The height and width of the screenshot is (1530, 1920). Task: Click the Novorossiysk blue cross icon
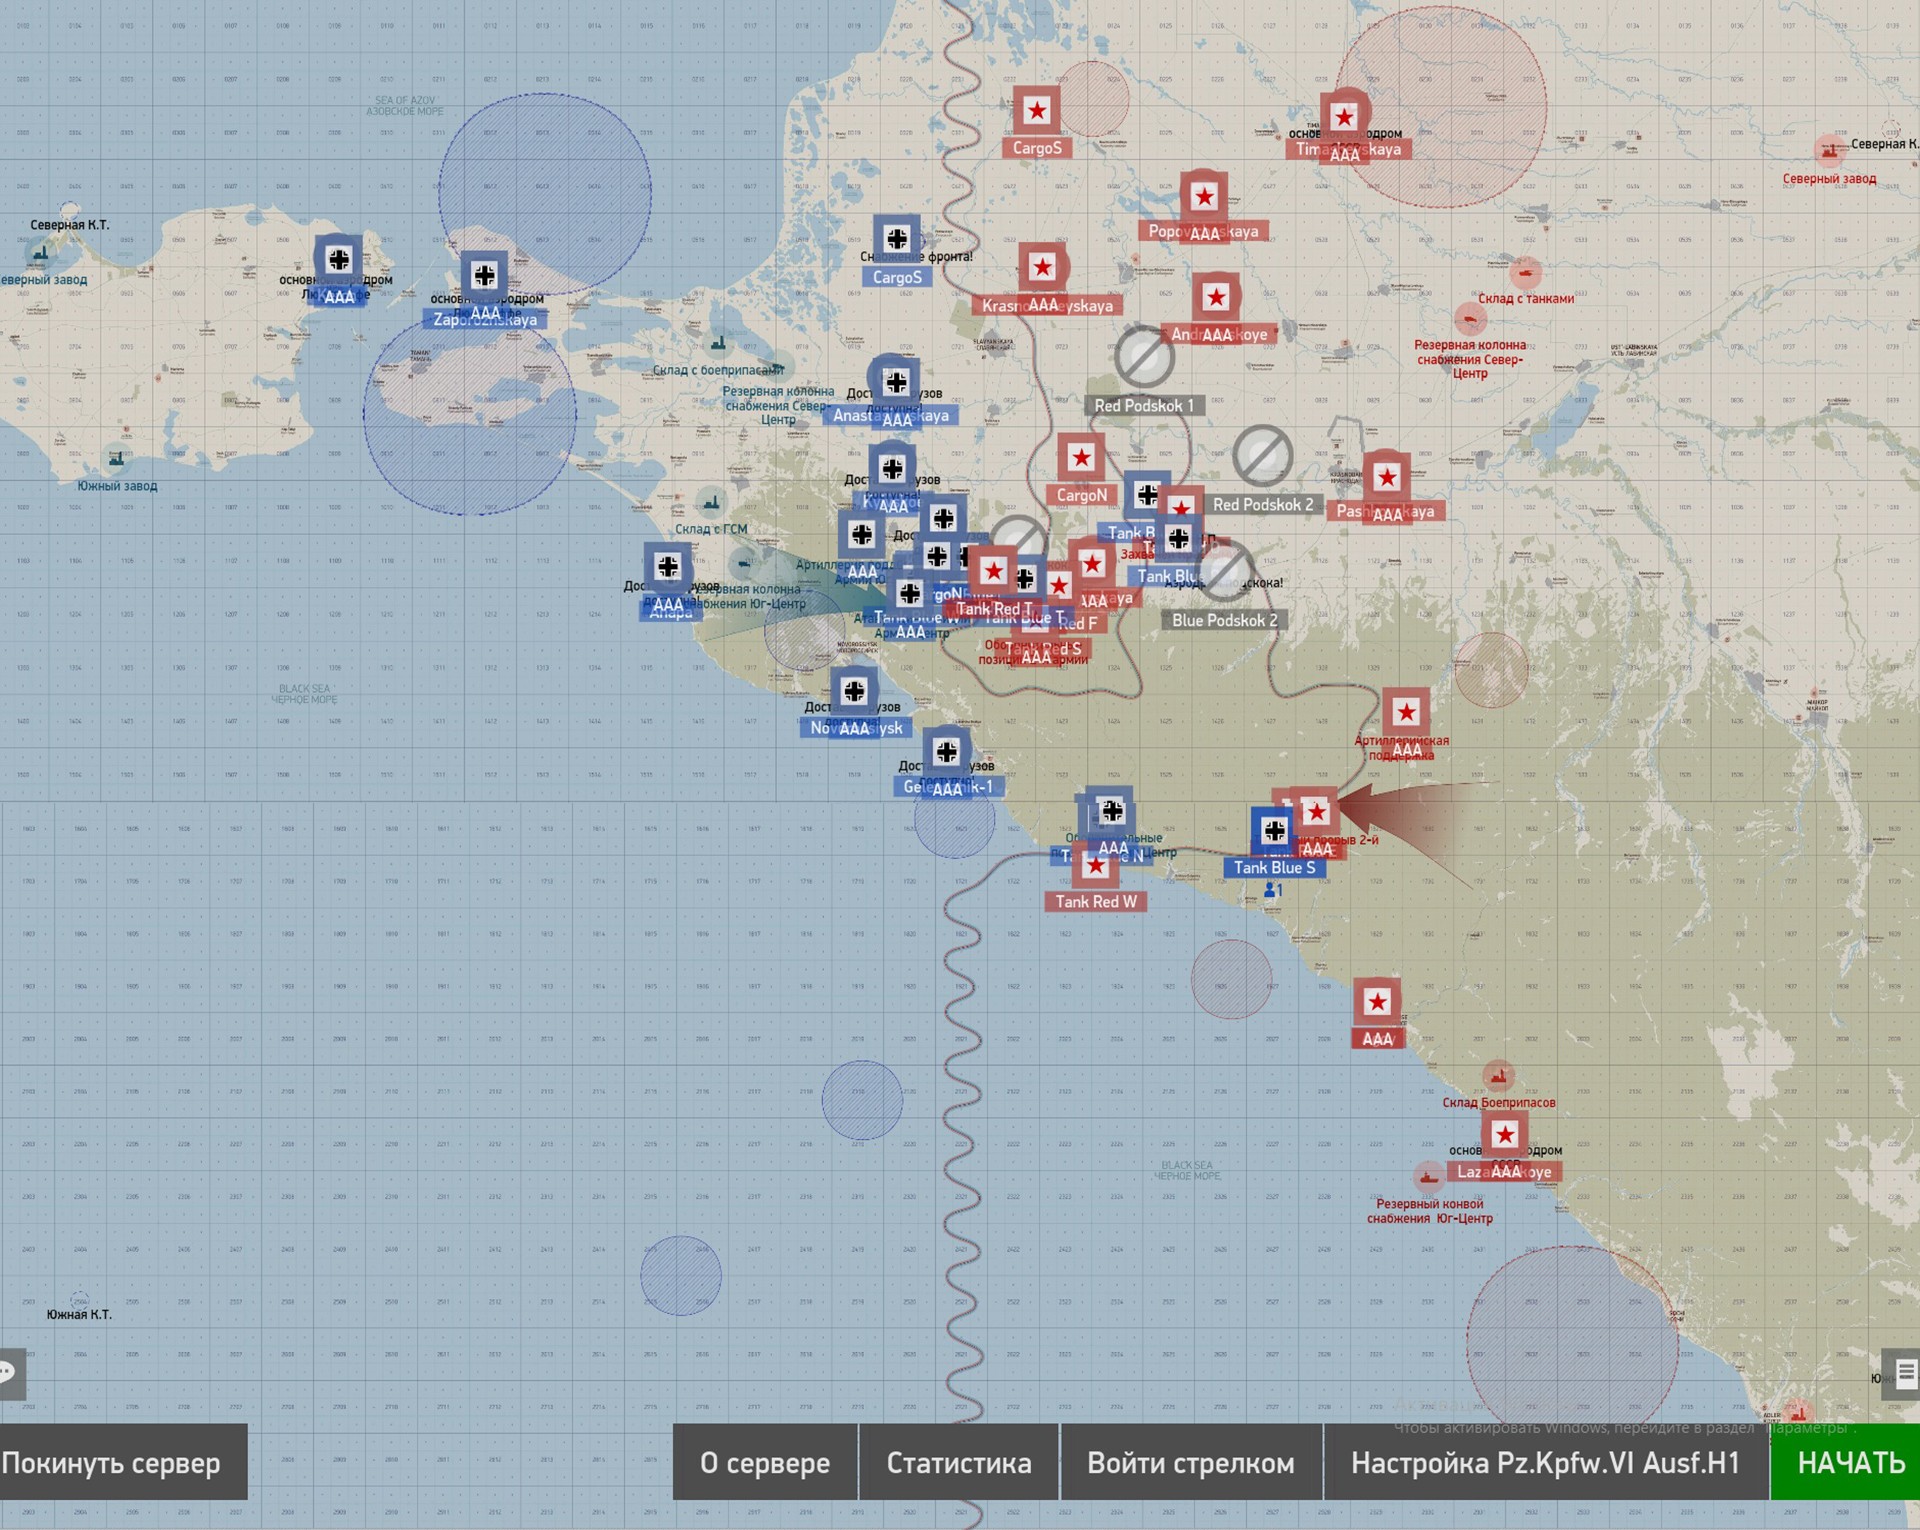click(x=854, y=691)
